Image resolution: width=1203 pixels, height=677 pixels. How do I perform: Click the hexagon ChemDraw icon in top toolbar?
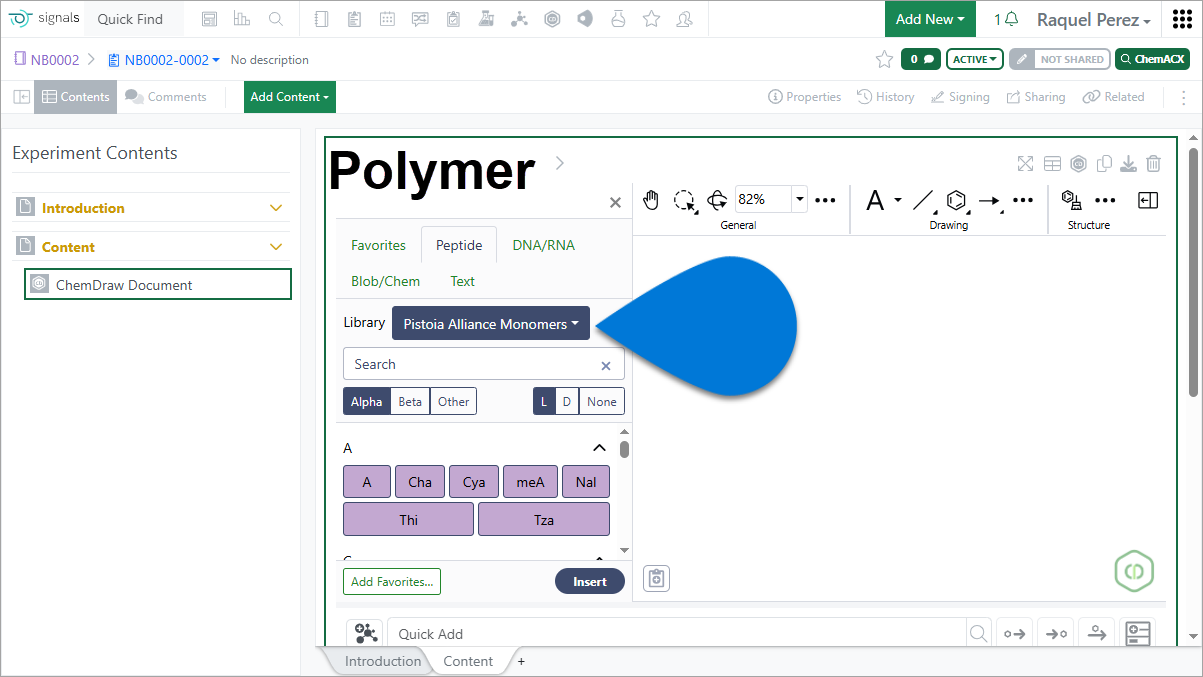(x=552, y=19)
